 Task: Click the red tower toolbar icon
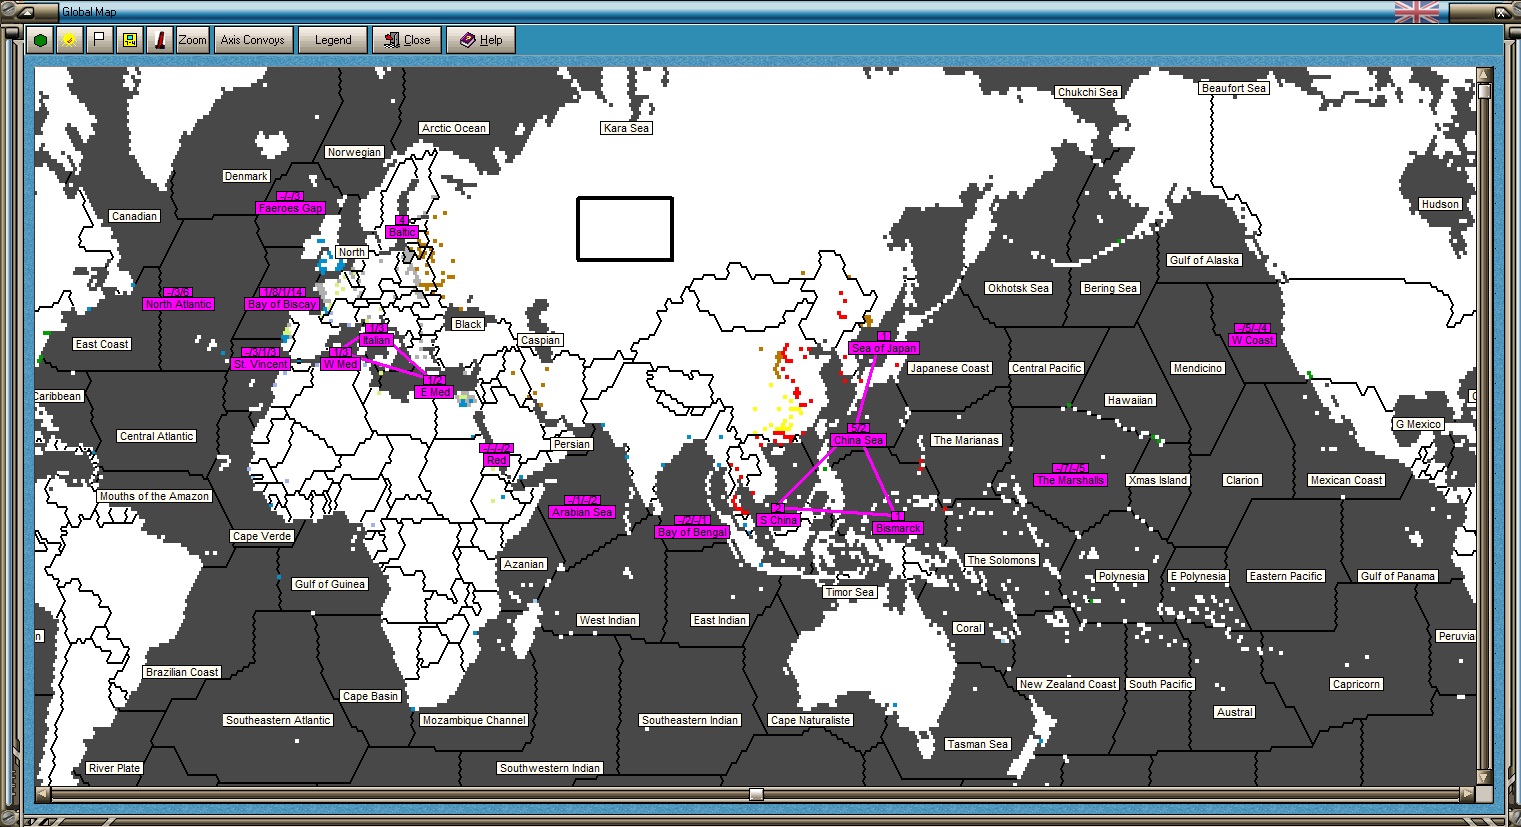[x=159, y=40]
